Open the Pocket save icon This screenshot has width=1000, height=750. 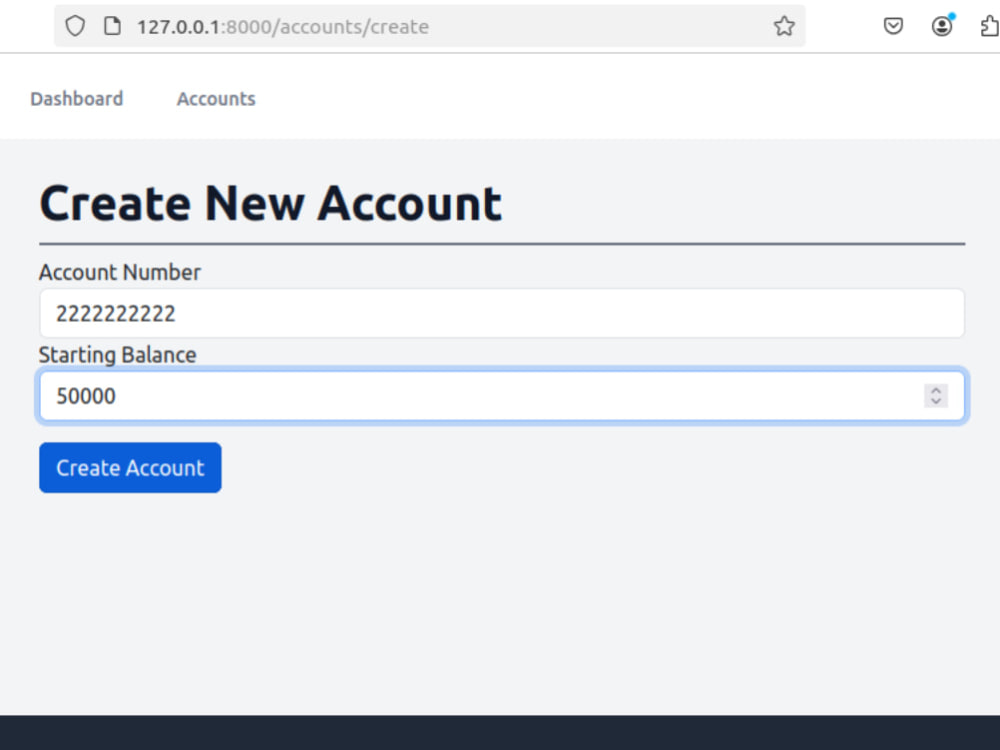tap(893, 26)
